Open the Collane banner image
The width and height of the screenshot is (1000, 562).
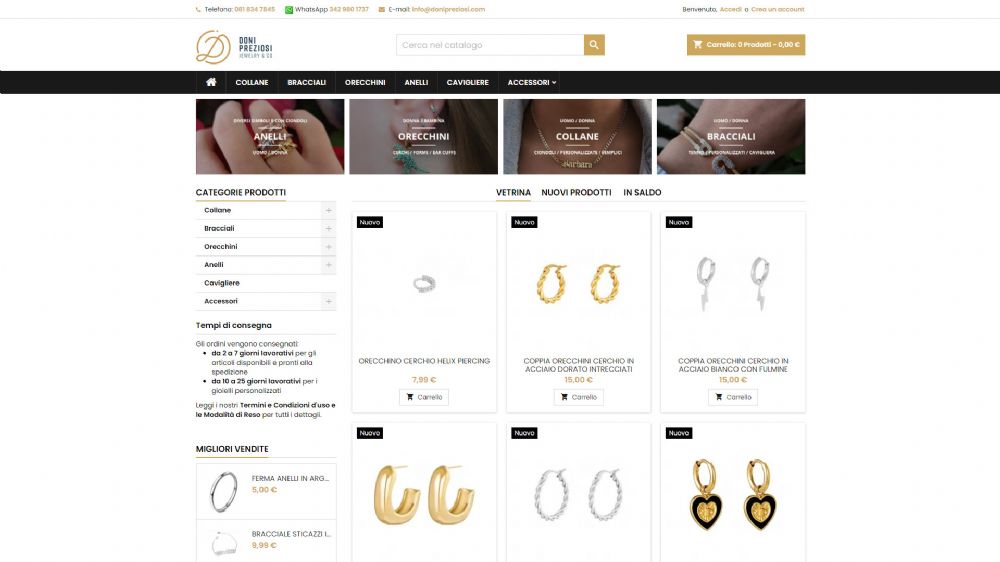[x=577, y=137]
